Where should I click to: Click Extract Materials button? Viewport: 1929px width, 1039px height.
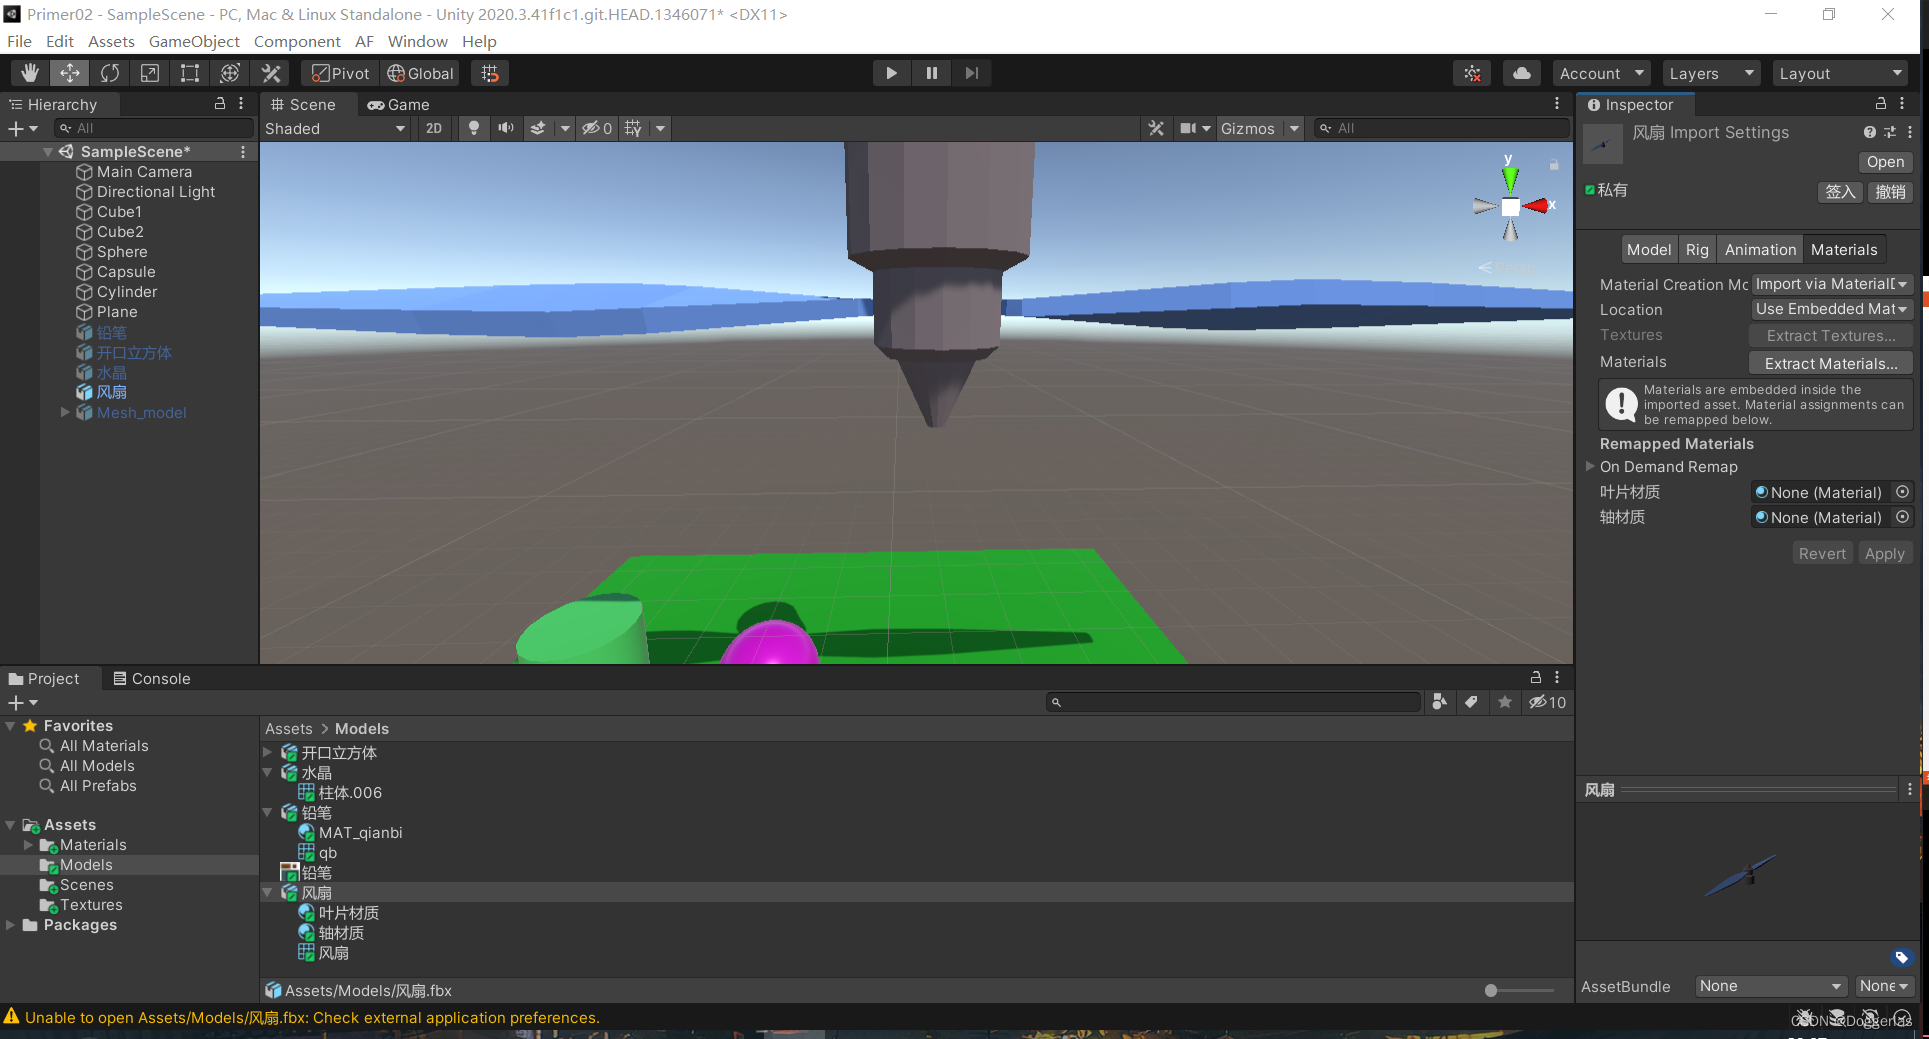pyautogui.click(x=1831, y=363)
